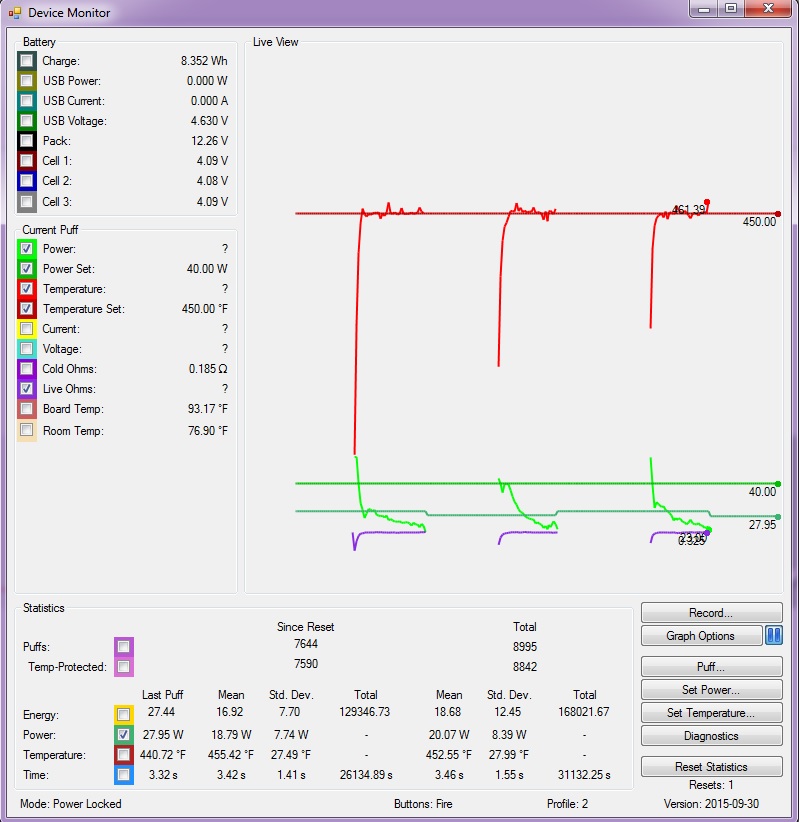Click the Cold Ohms value 0.185 Ω
Screen dimensions: 799x822
[208, 369]
